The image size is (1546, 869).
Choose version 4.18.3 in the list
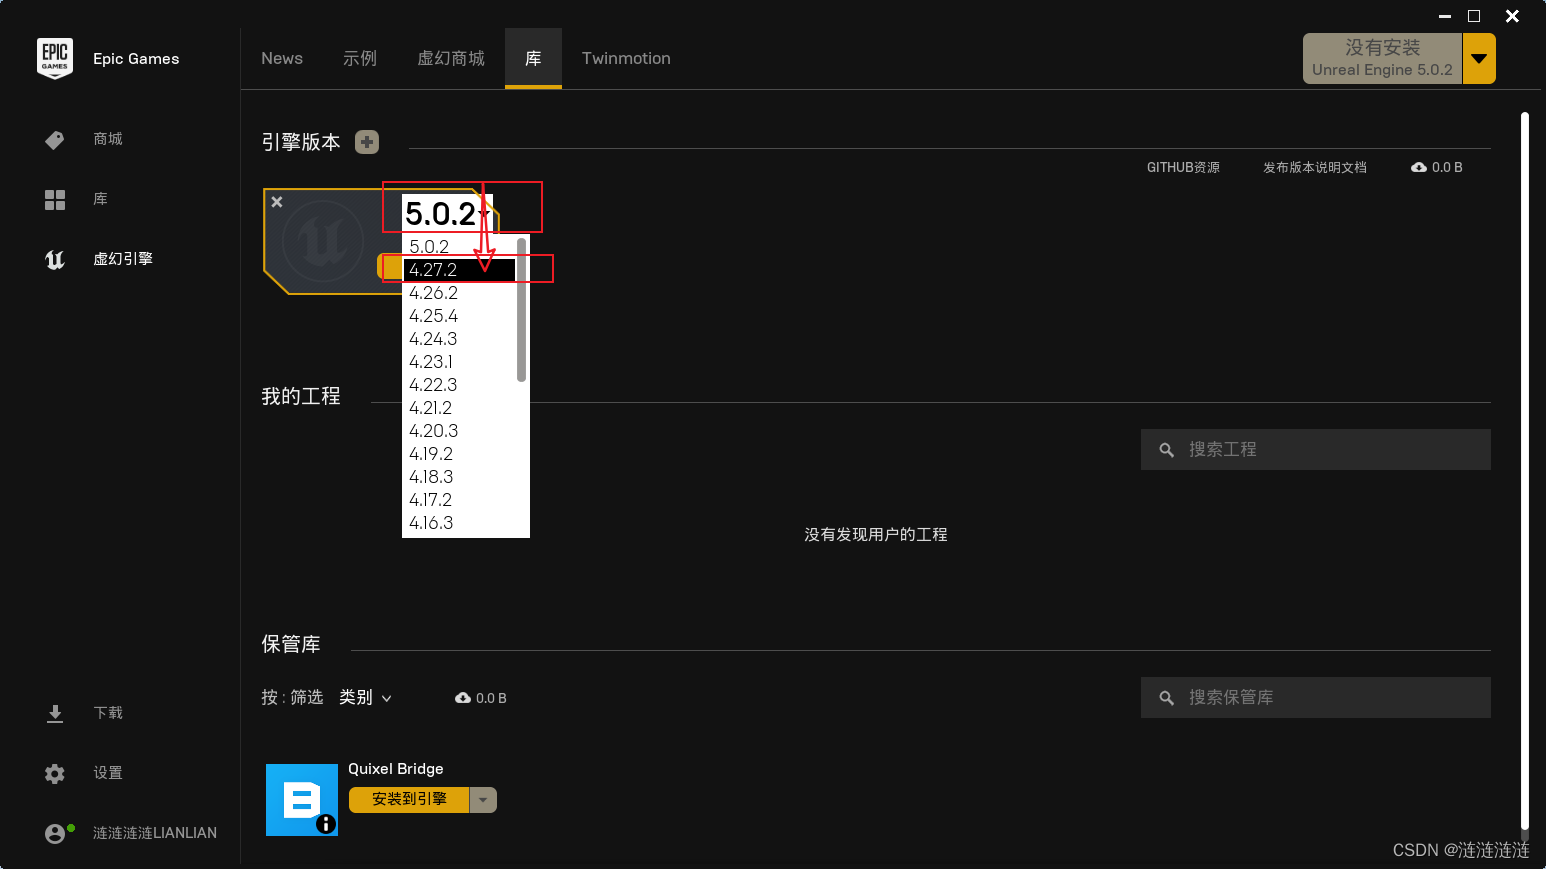click(x=459, y=476)
